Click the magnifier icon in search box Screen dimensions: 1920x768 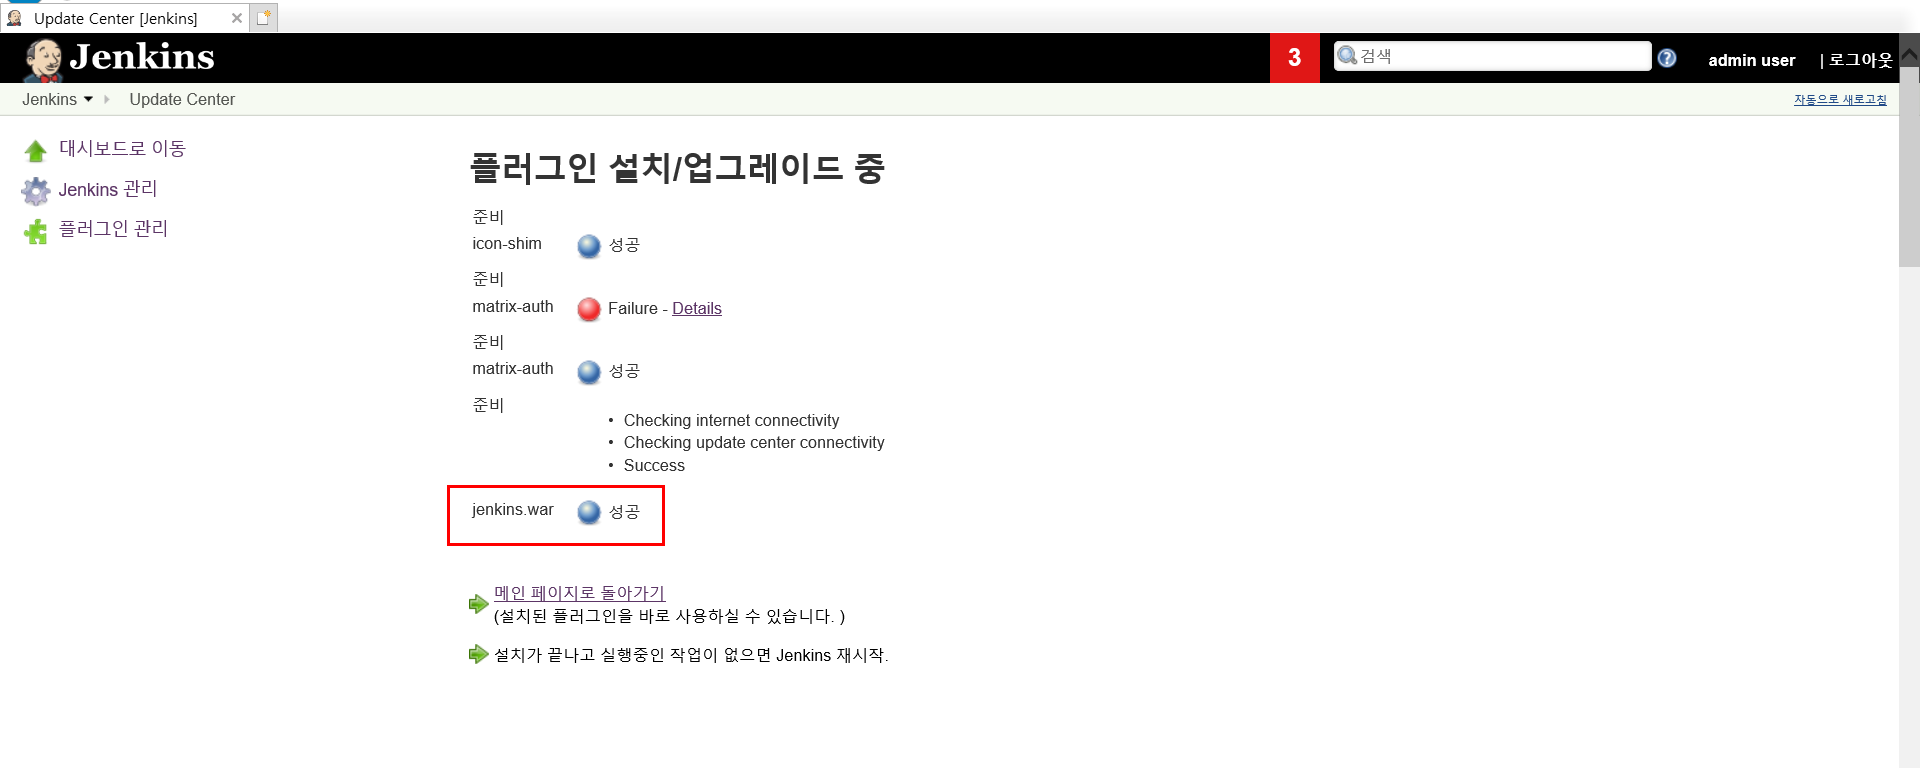pyautogui.click(x=1347, y=55)
